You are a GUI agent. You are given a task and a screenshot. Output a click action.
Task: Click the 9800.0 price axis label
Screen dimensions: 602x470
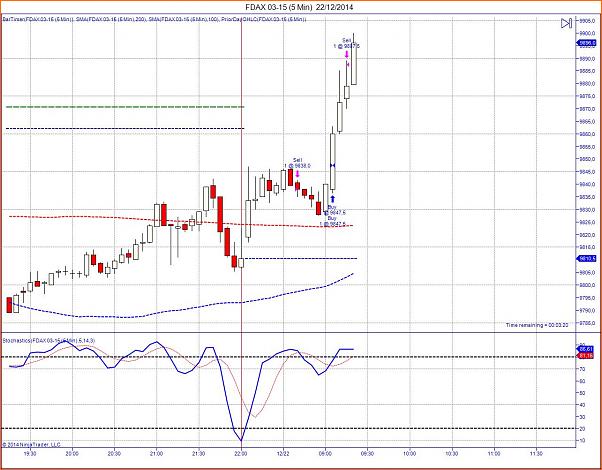click(x=587, y=285)
